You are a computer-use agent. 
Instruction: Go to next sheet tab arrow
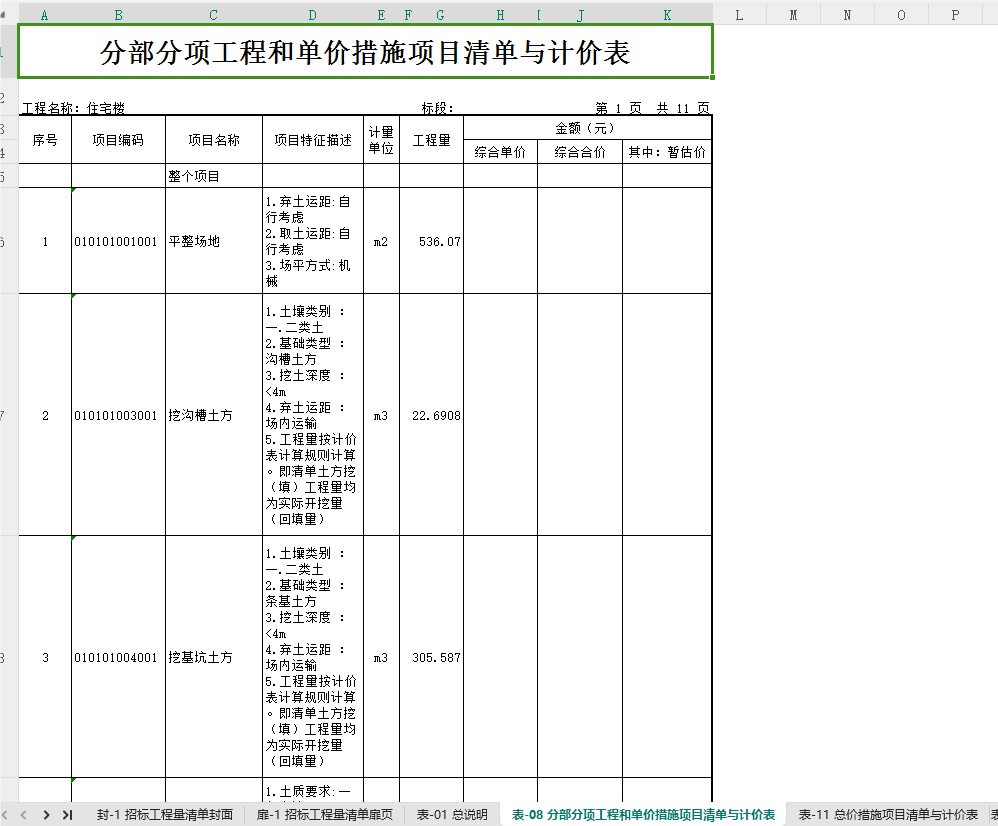coord(46,815)
